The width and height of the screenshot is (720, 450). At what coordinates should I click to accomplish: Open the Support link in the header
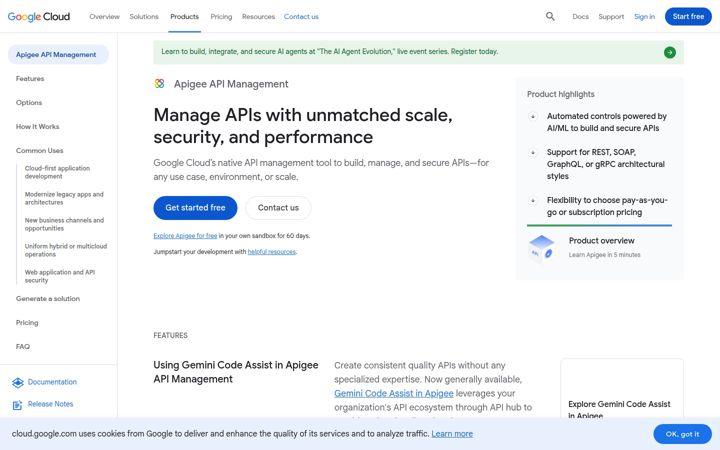coord(611,17)
